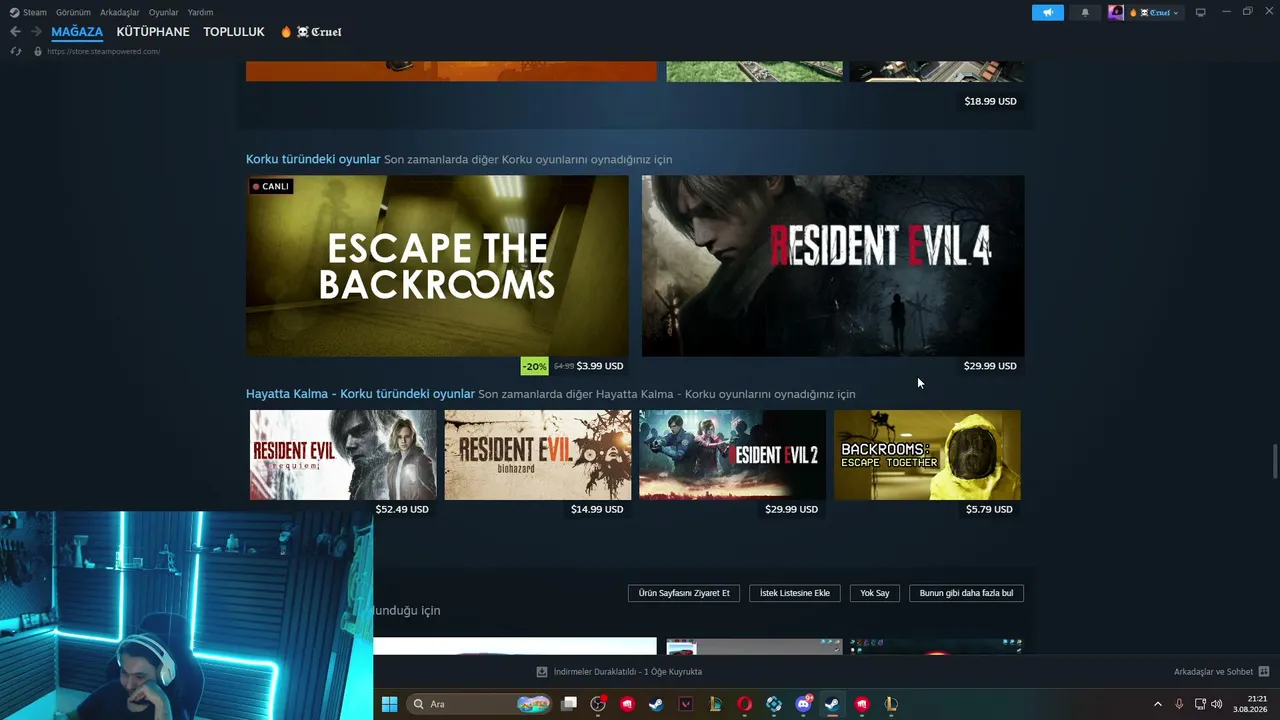The image size is (1280, 720).
Task: Open the Windows Start menu
Action: click(x=389, y=704)
